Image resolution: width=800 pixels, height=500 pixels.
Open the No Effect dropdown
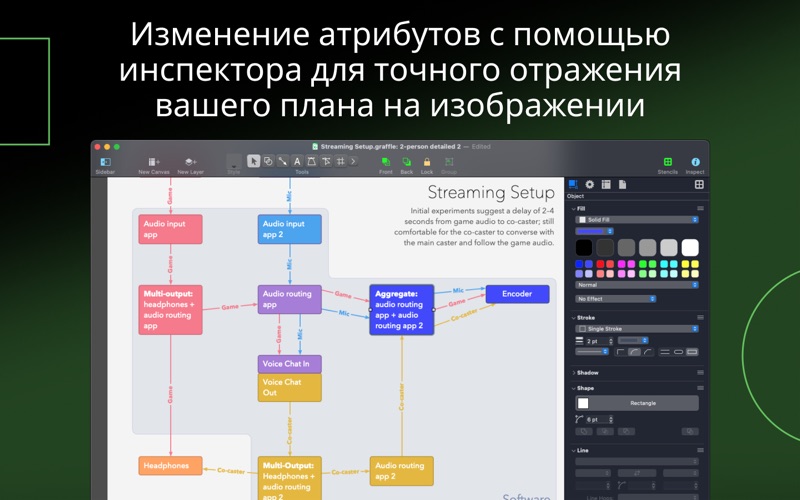(x=616, y=298)
